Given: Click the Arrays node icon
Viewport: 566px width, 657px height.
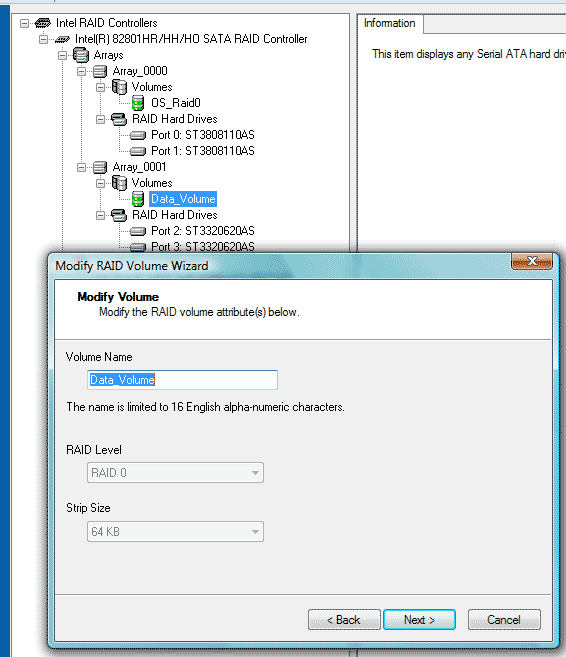Looking at the screenshot, I should [x=81, y=55].
